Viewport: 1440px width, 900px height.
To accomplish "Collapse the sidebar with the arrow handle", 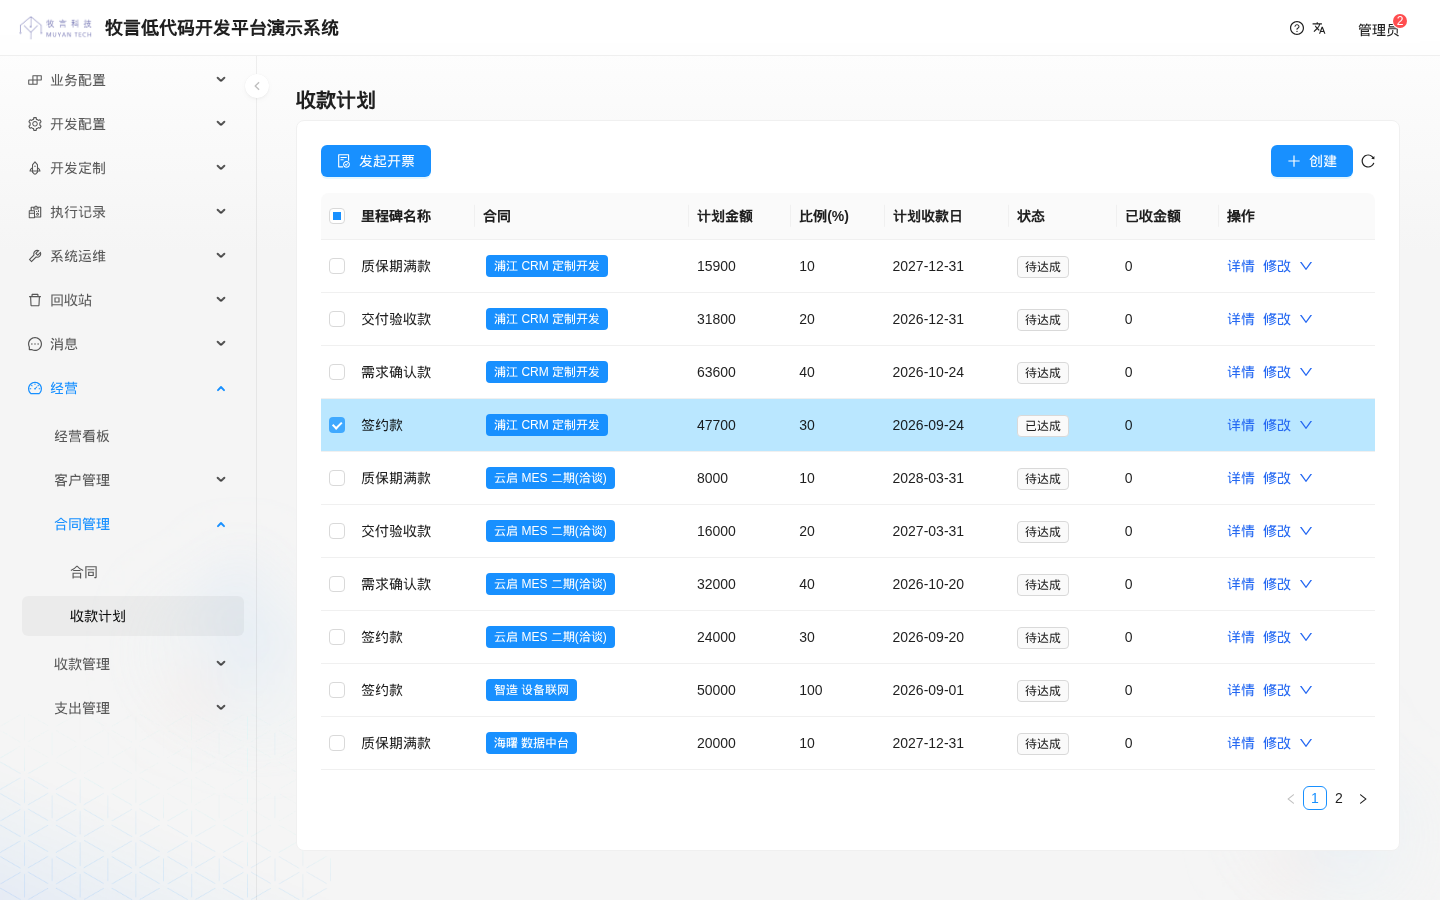I will (257, 86).
